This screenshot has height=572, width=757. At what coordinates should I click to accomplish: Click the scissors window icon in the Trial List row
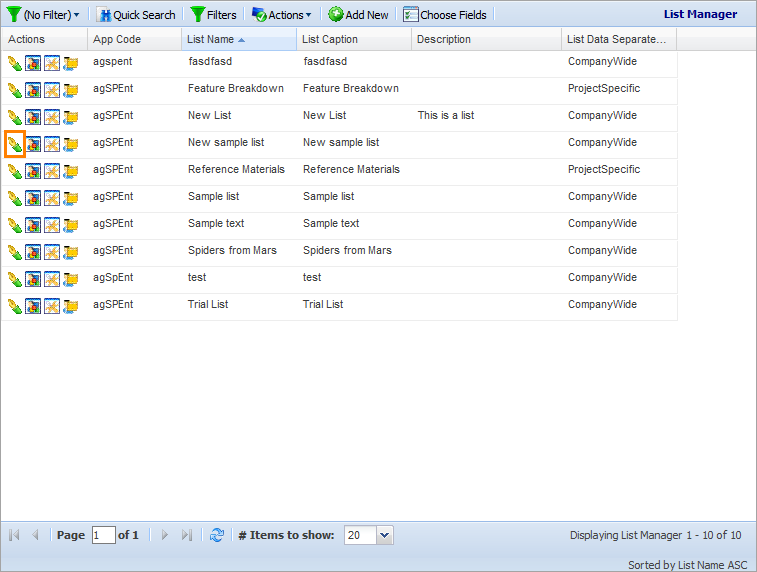52,307
